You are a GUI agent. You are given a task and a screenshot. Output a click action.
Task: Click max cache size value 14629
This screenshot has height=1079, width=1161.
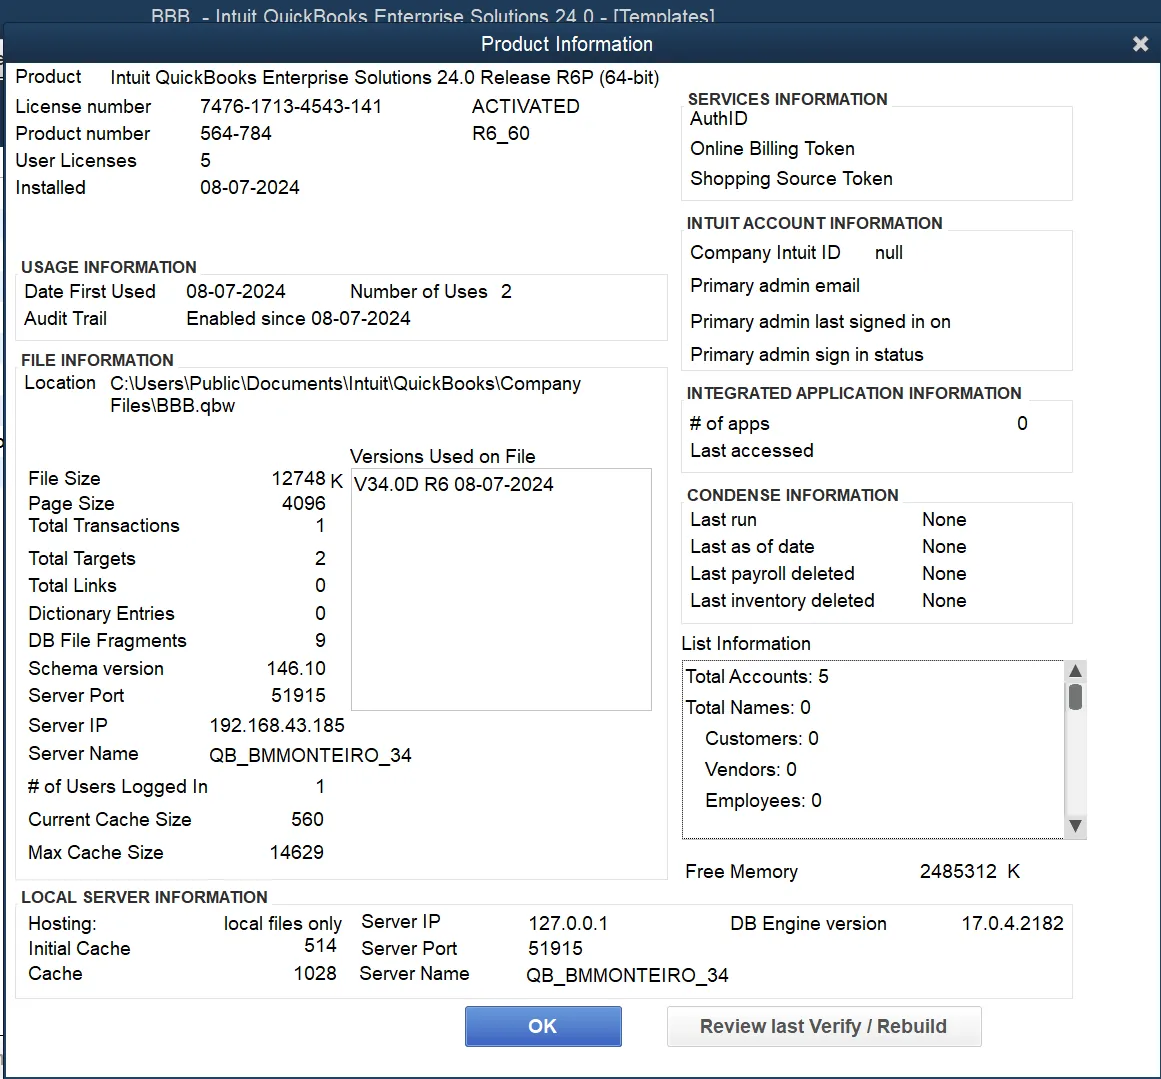[x=296, y=852]
